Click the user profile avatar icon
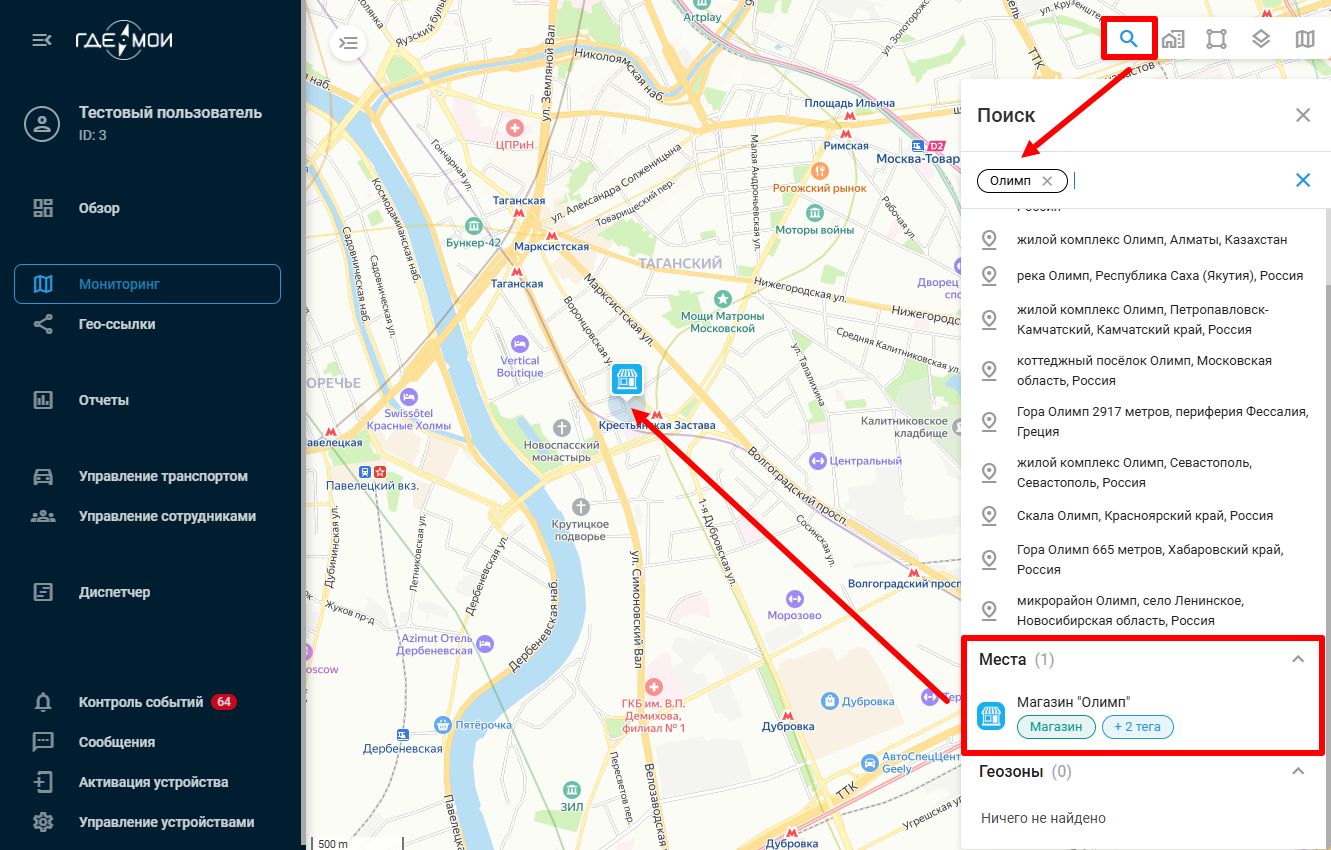1331x850 pixels. [42, 124]
